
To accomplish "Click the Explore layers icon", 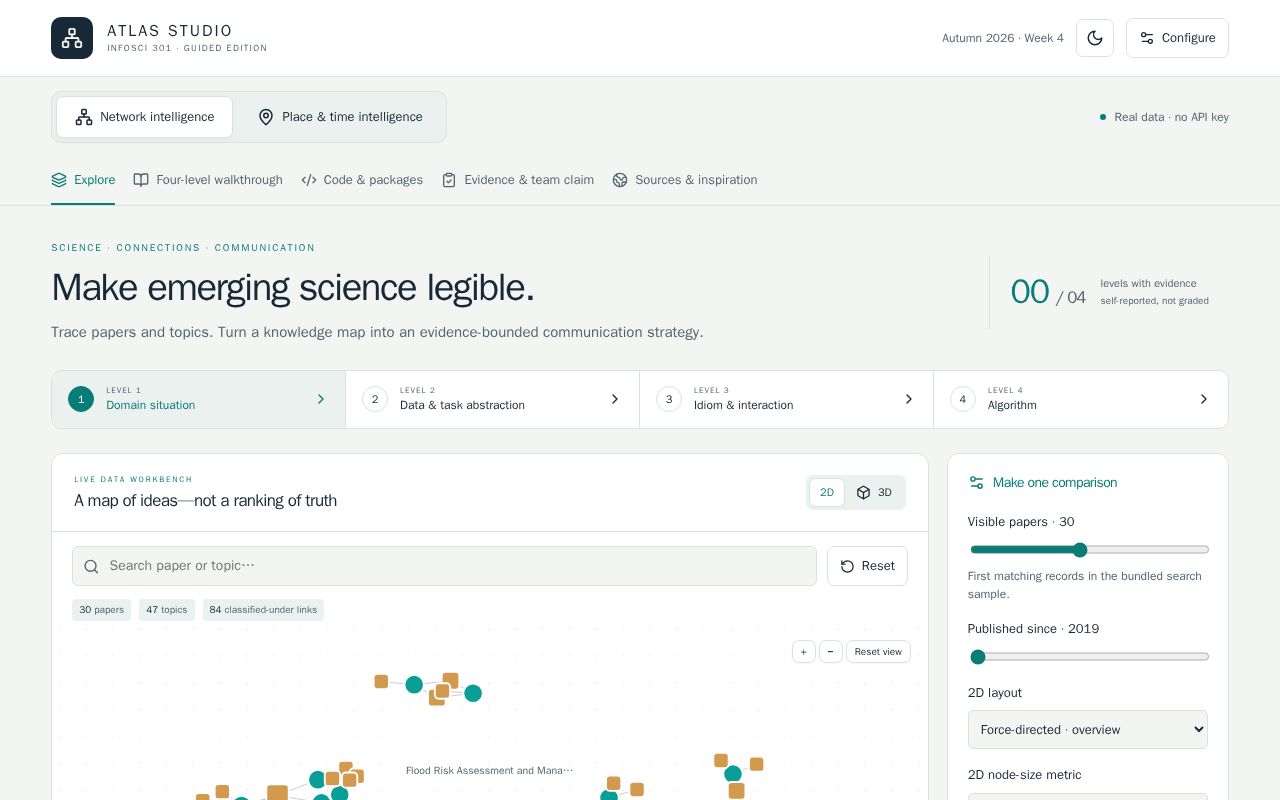I will pyautogui.click(x=59, y=180).
